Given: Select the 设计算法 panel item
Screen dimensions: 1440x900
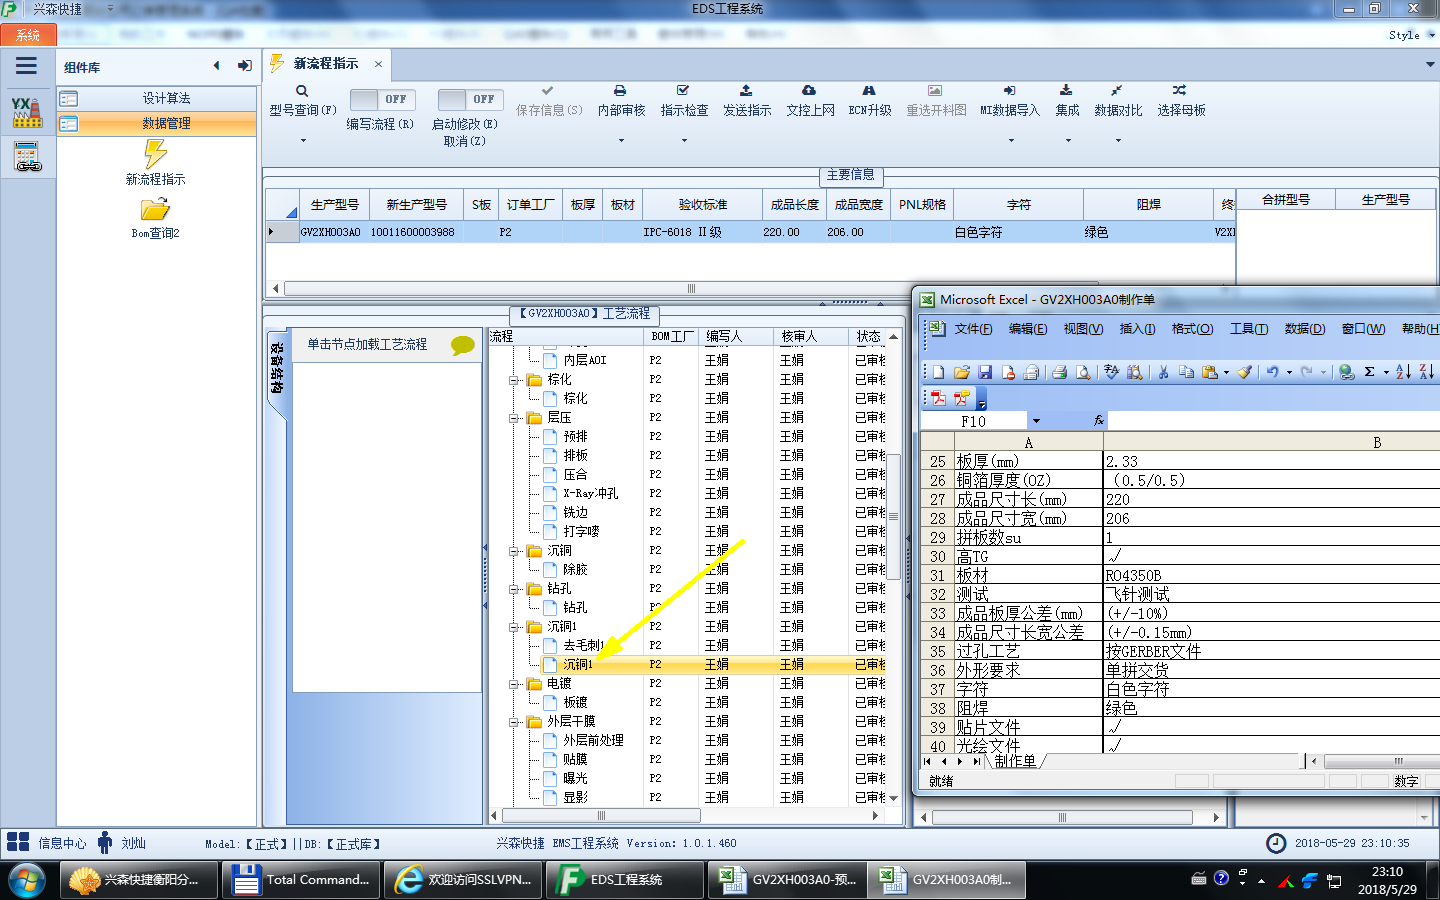Looking at the screenshot, I should 157,98.
